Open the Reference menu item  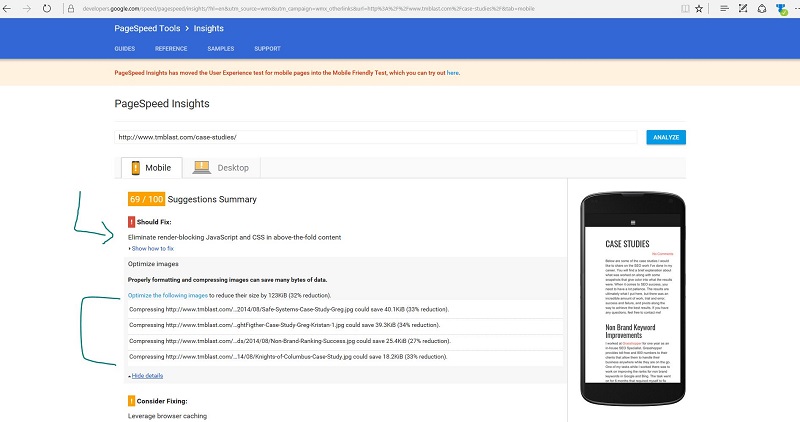pyautogui.click(x=171, y=49)
